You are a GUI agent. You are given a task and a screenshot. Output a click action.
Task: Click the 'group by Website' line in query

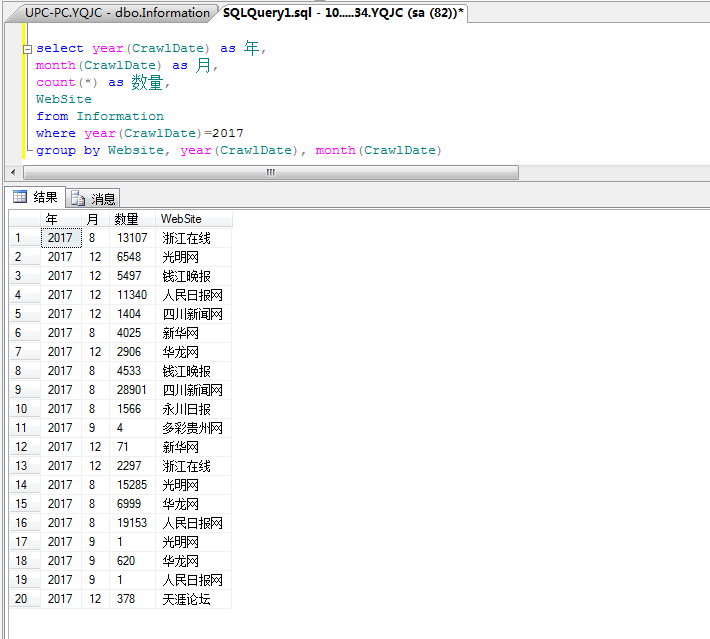tap(239, 150)
